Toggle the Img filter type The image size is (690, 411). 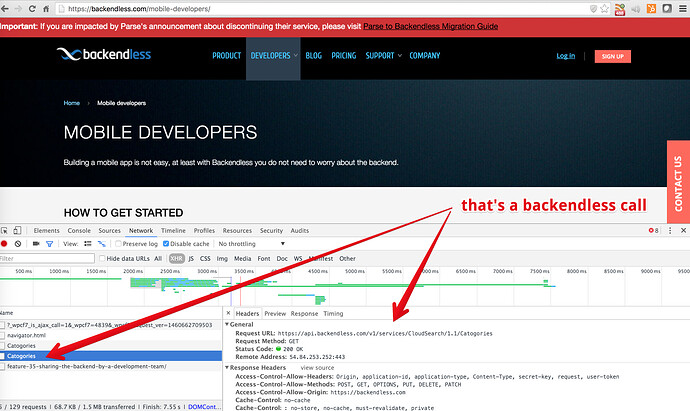coord(222,258)
